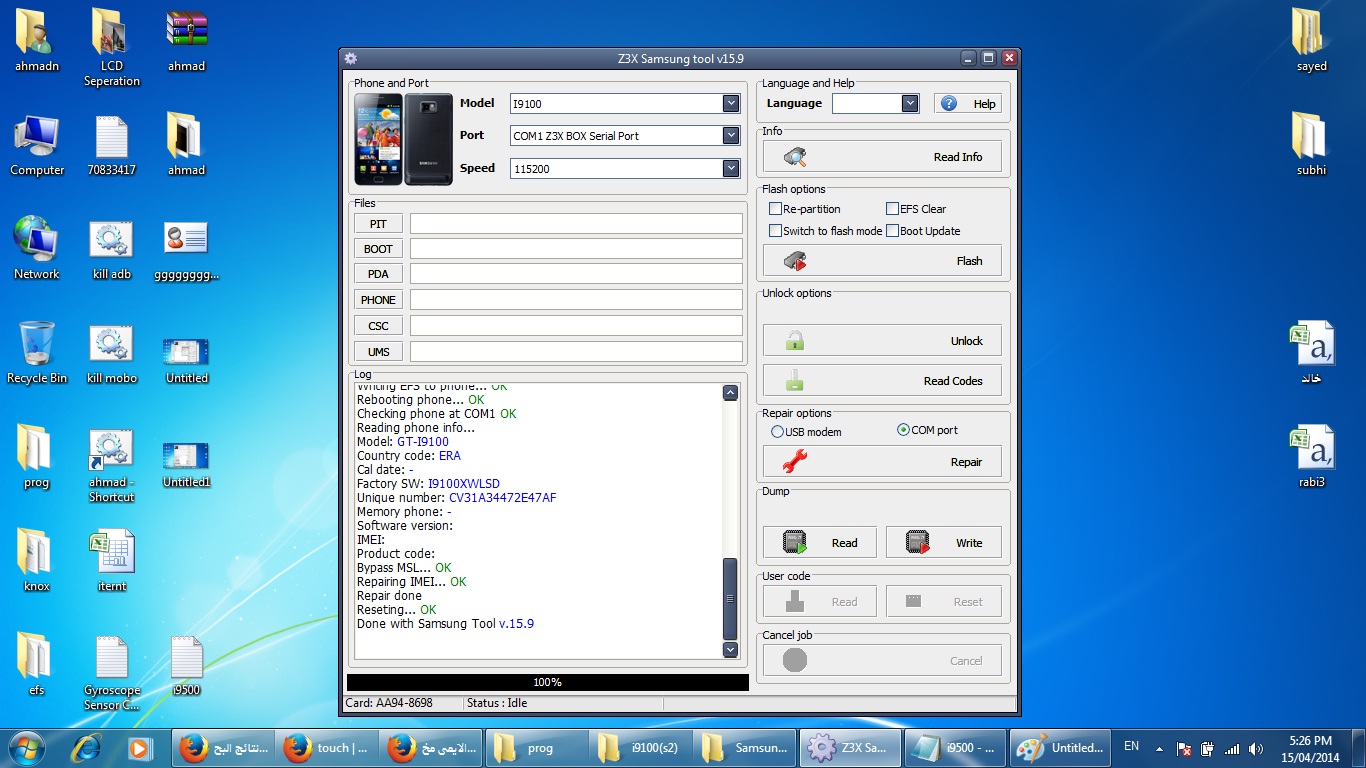Enable the Re-partition checkbox
The image size is (1366, 768).
click(x=775, y=209)
